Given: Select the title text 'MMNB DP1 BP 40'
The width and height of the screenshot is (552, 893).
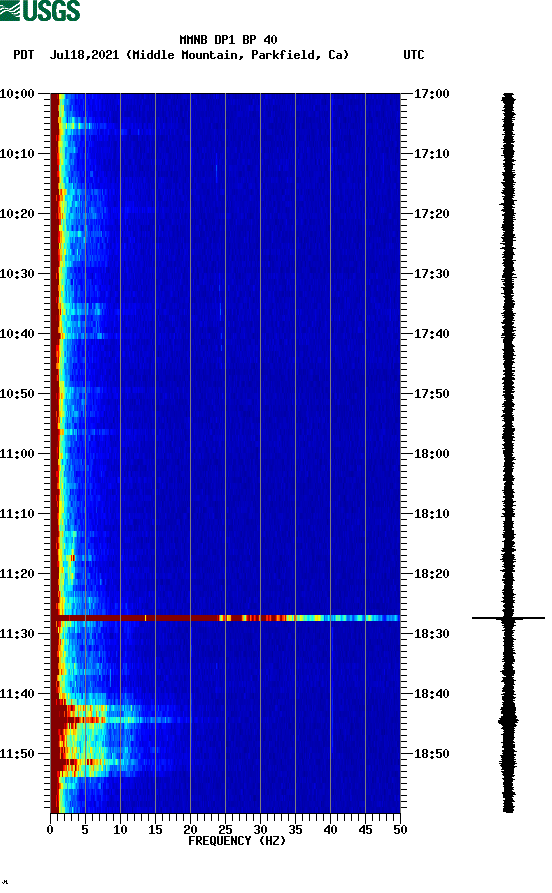Looking at the screenshot, I should 228,40.
